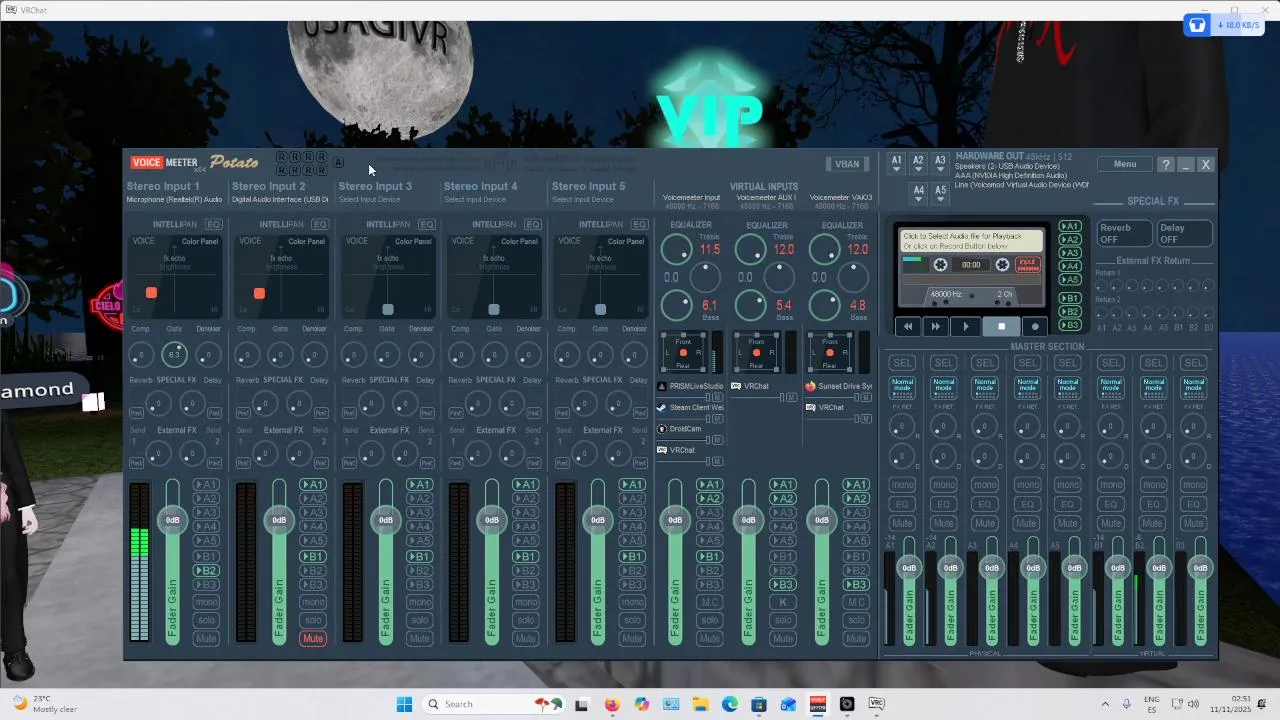Click first Normal mode button in Master Section
The height and width of the screenshot is (720, 1280).
click(902, 387)
